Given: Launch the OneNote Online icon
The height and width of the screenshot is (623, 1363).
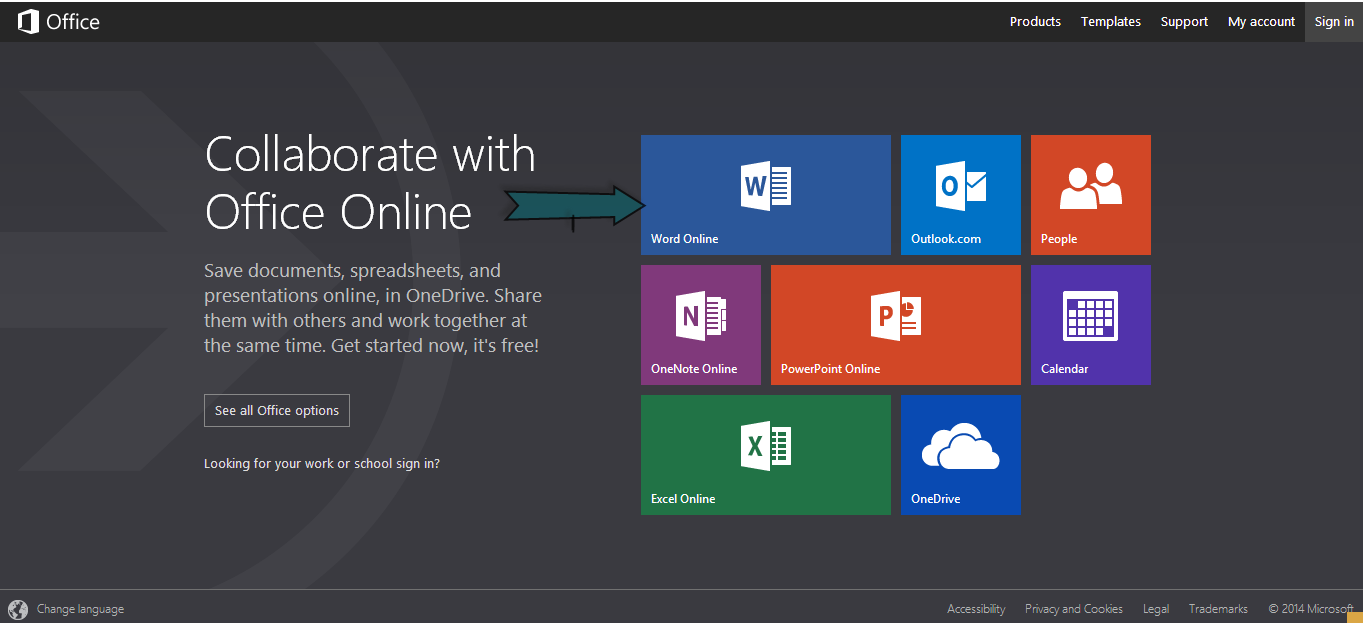Looking at the screenshot, I should (701, 316).
